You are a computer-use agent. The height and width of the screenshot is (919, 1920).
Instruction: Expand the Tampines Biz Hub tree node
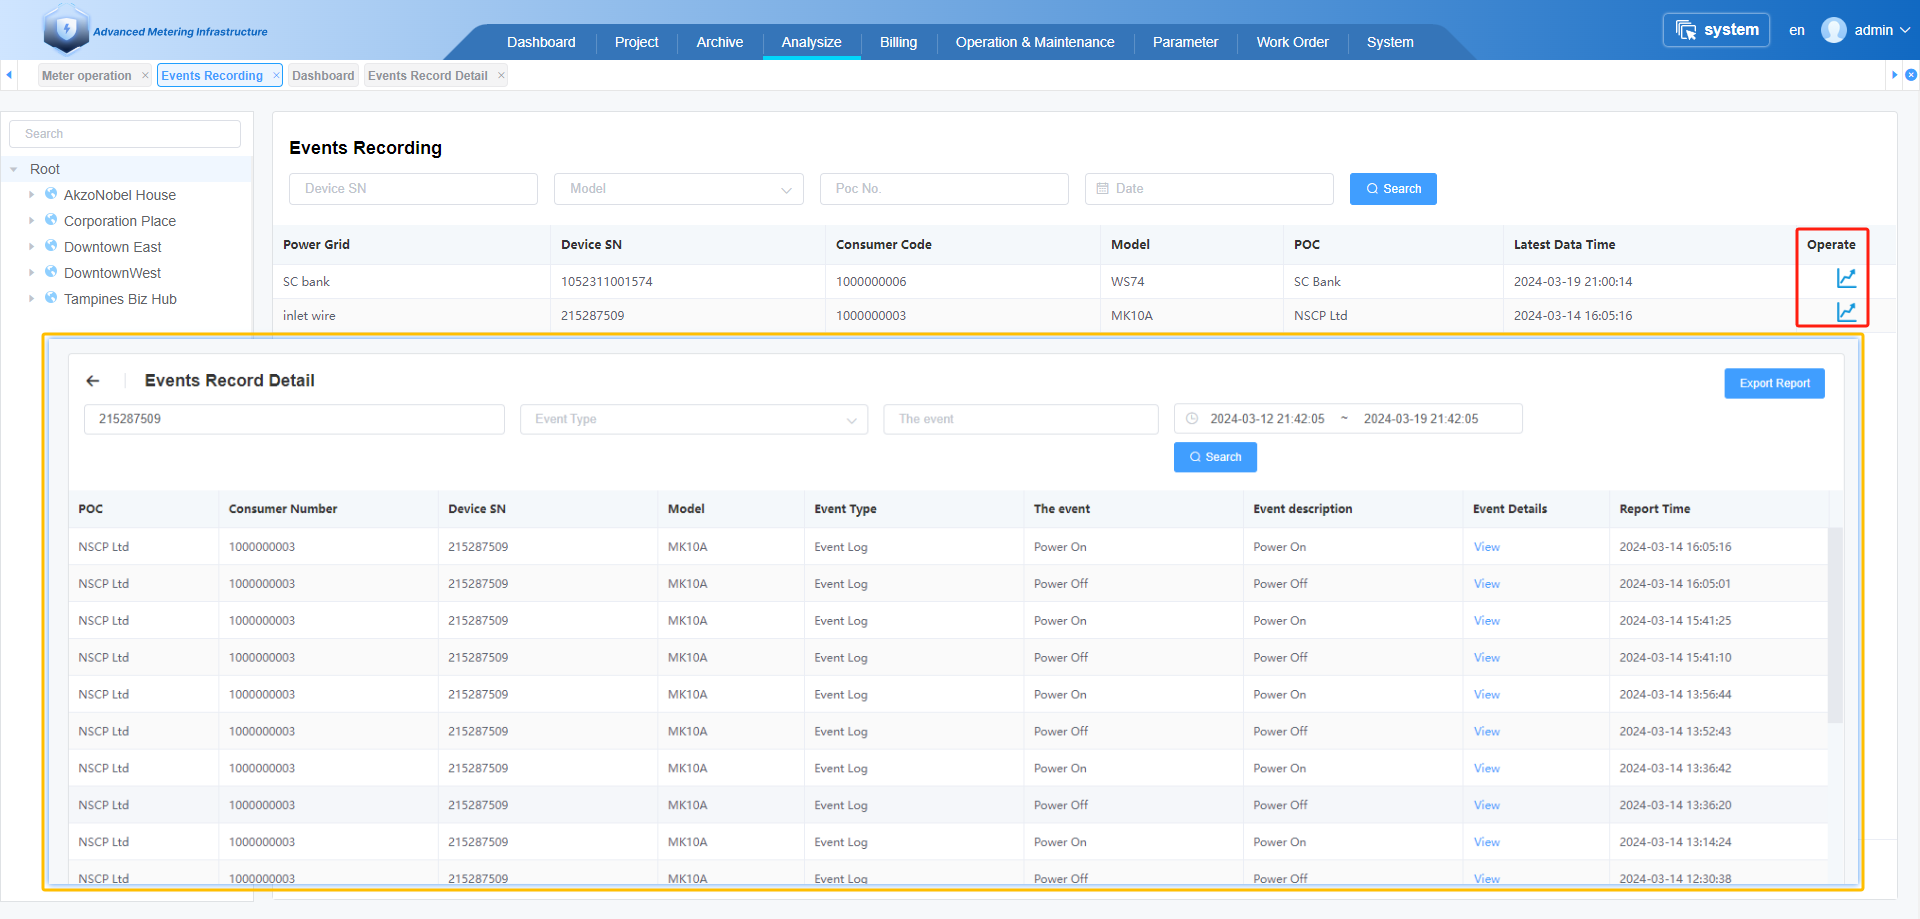coord(31,299)
